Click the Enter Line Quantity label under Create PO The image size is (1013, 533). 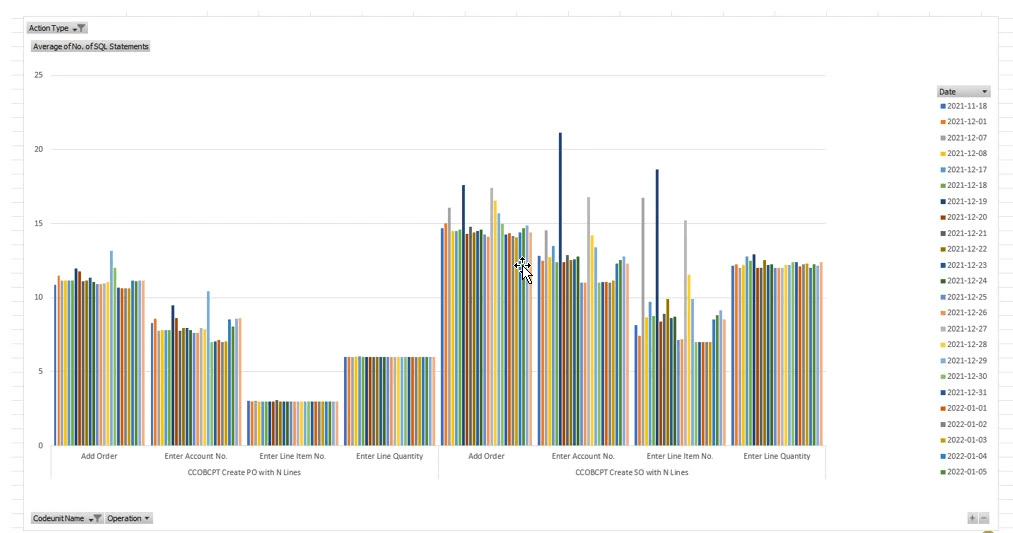tap(389, 456)
